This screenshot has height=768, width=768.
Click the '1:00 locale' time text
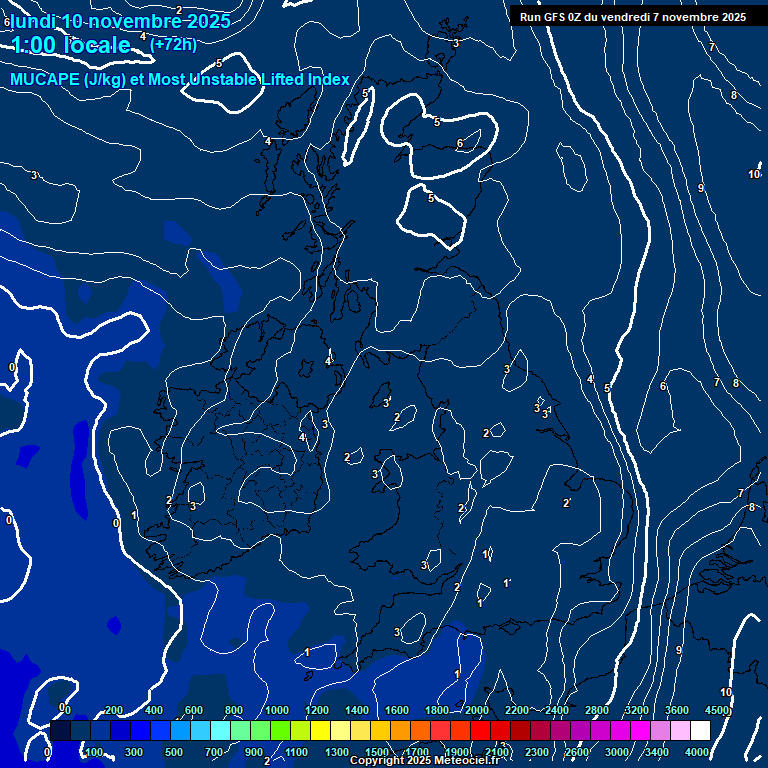tap(71, 45)
